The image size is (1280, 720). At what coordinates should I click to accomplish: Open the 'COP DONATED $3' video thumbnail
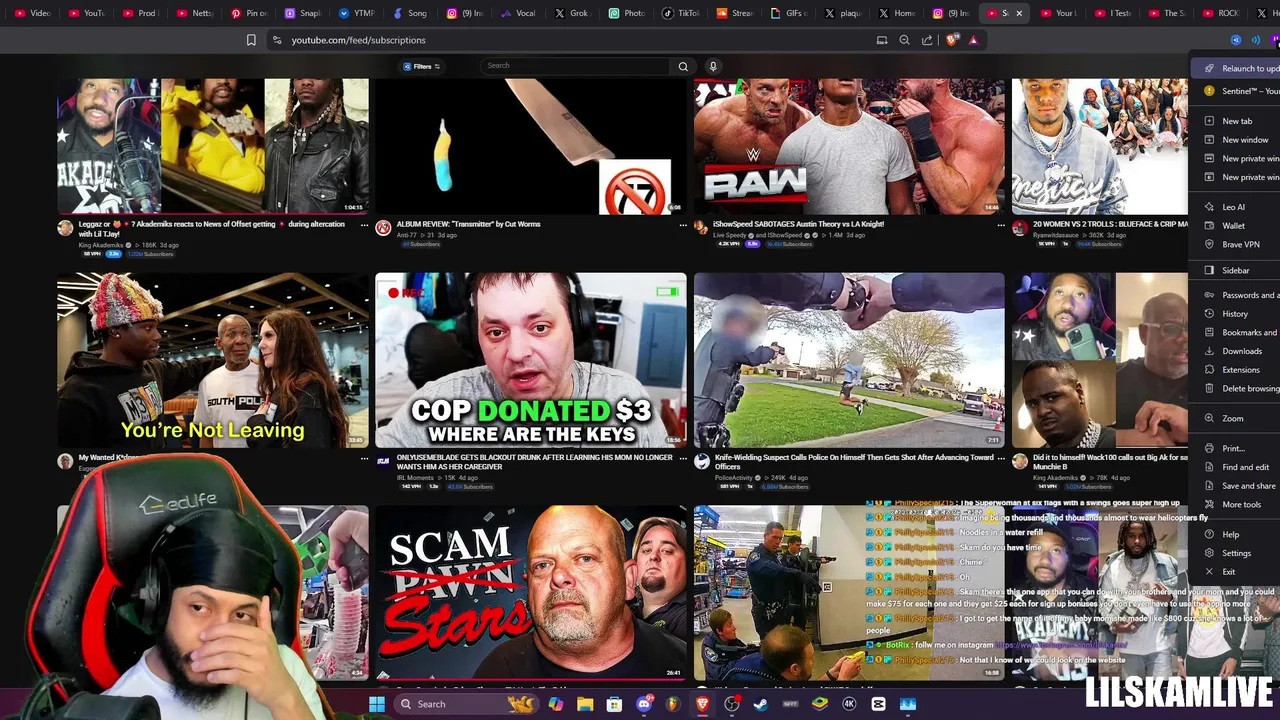[531, 360]
